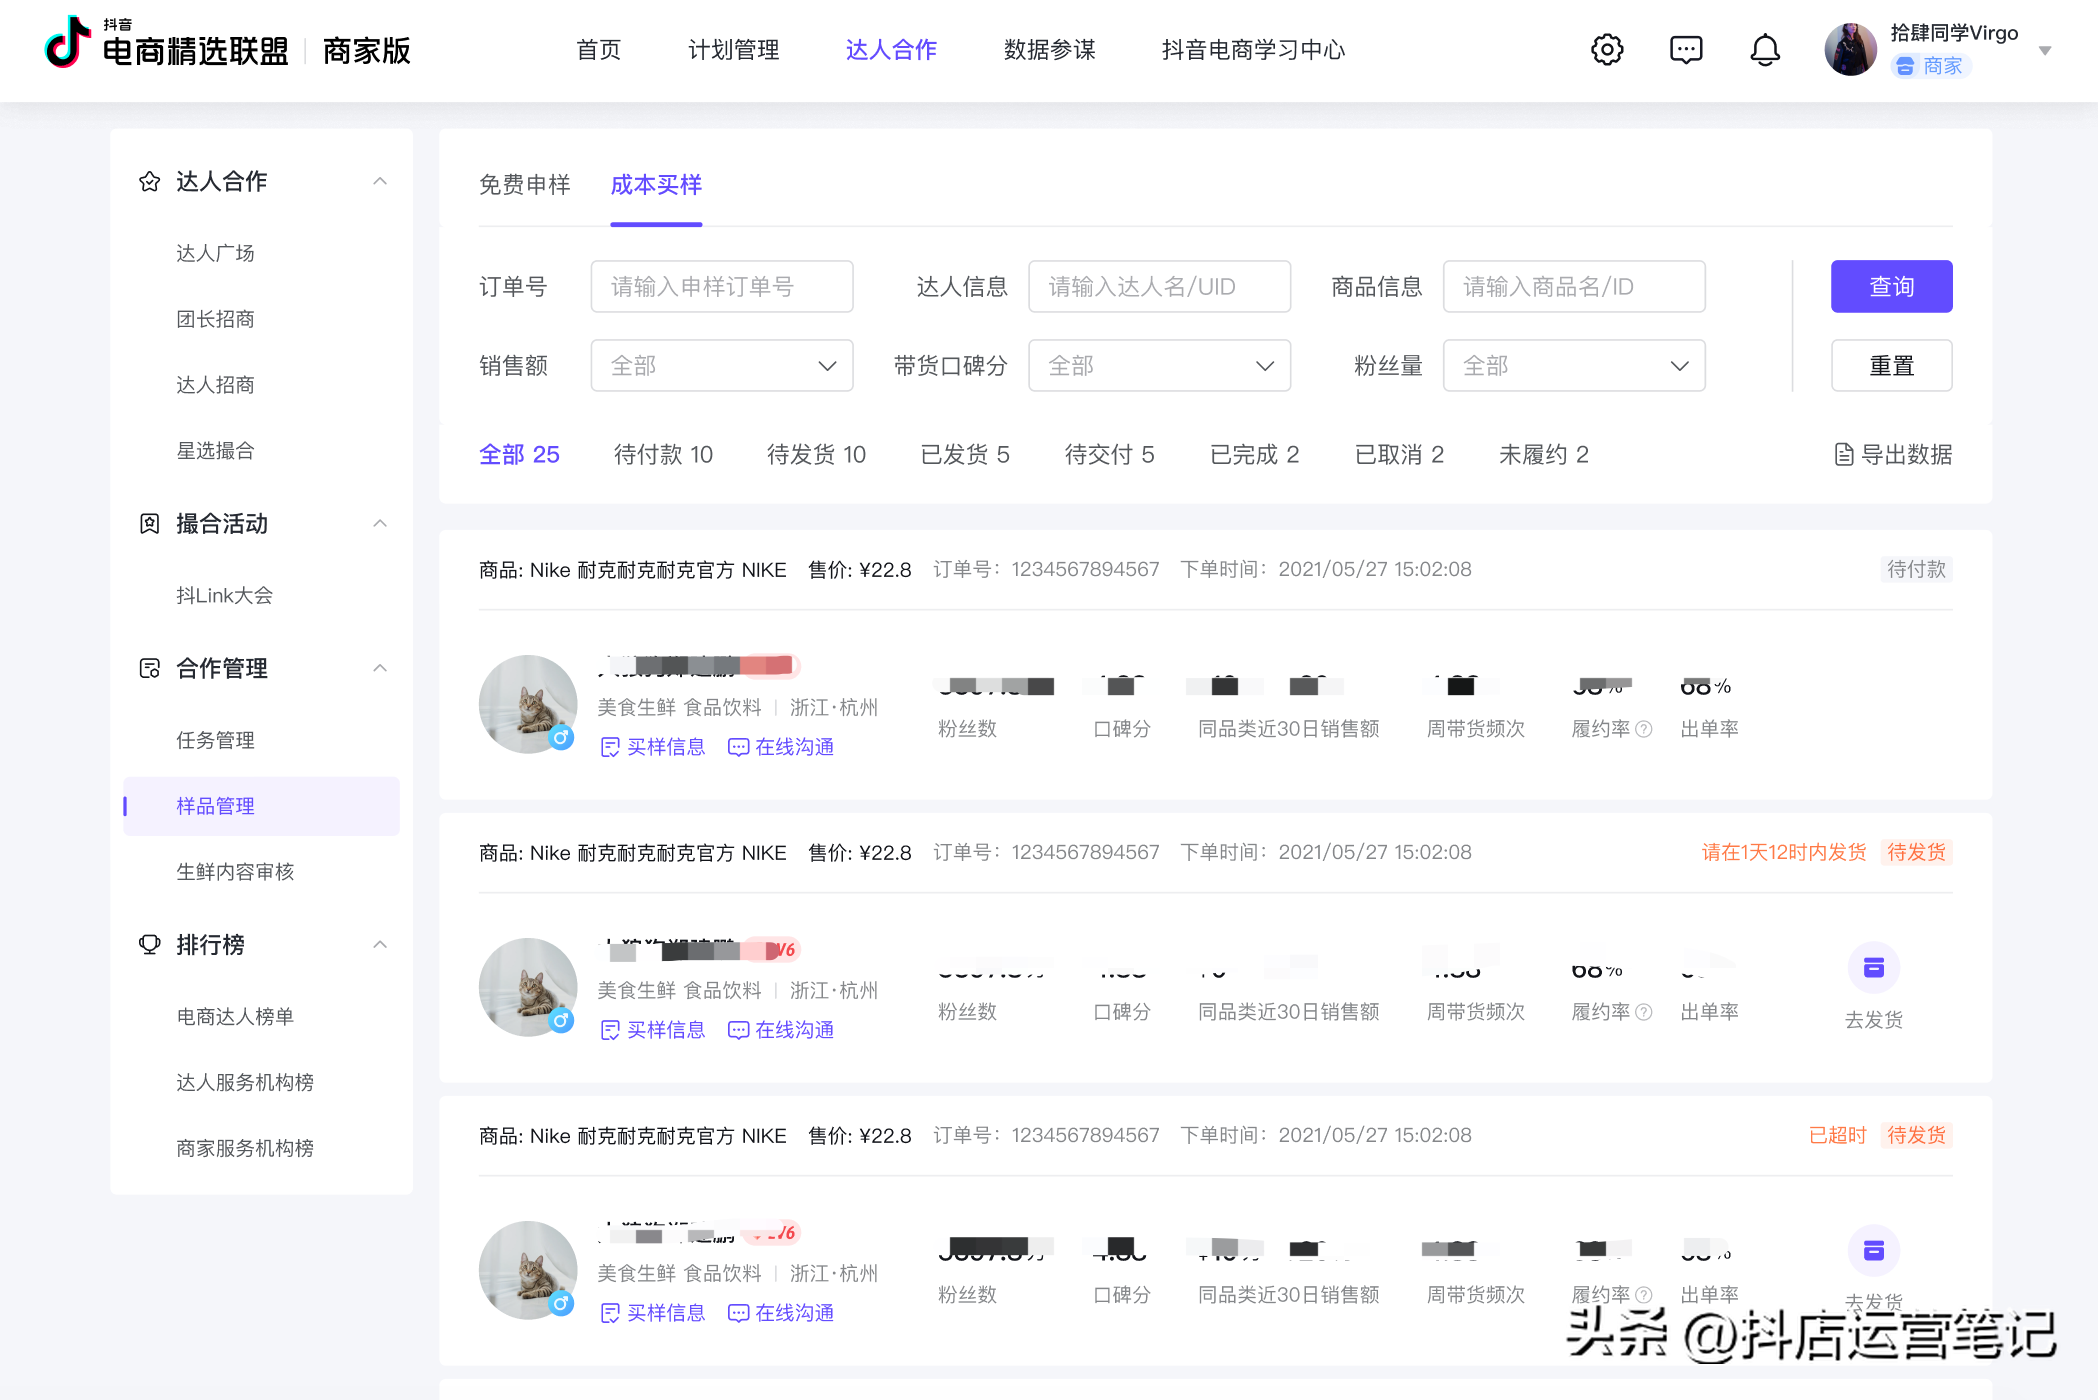The width and height of the screenshot is (2098, 1400).
Task: Click the 去发货 icon in 已超时 order
Action: click(x=1874, y=1250)
